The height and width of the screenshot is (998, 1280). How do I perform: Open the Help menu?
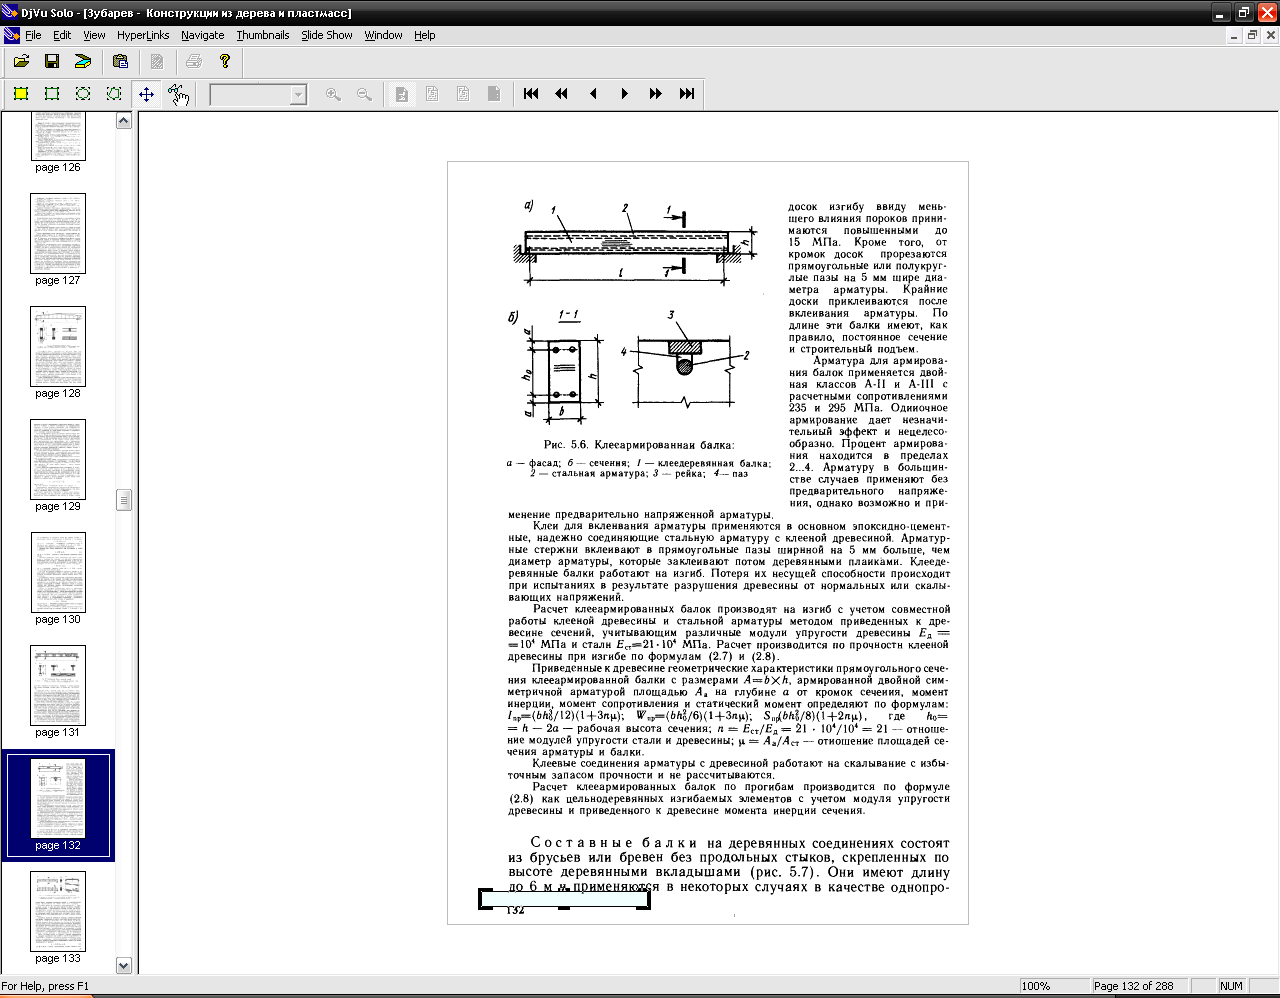point(425,35)
